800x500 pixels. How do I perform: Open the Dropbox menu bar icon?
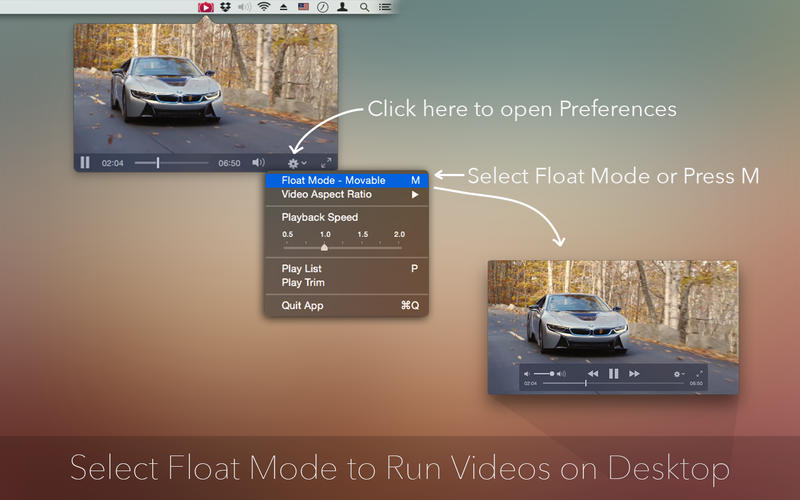coord(225,7)
